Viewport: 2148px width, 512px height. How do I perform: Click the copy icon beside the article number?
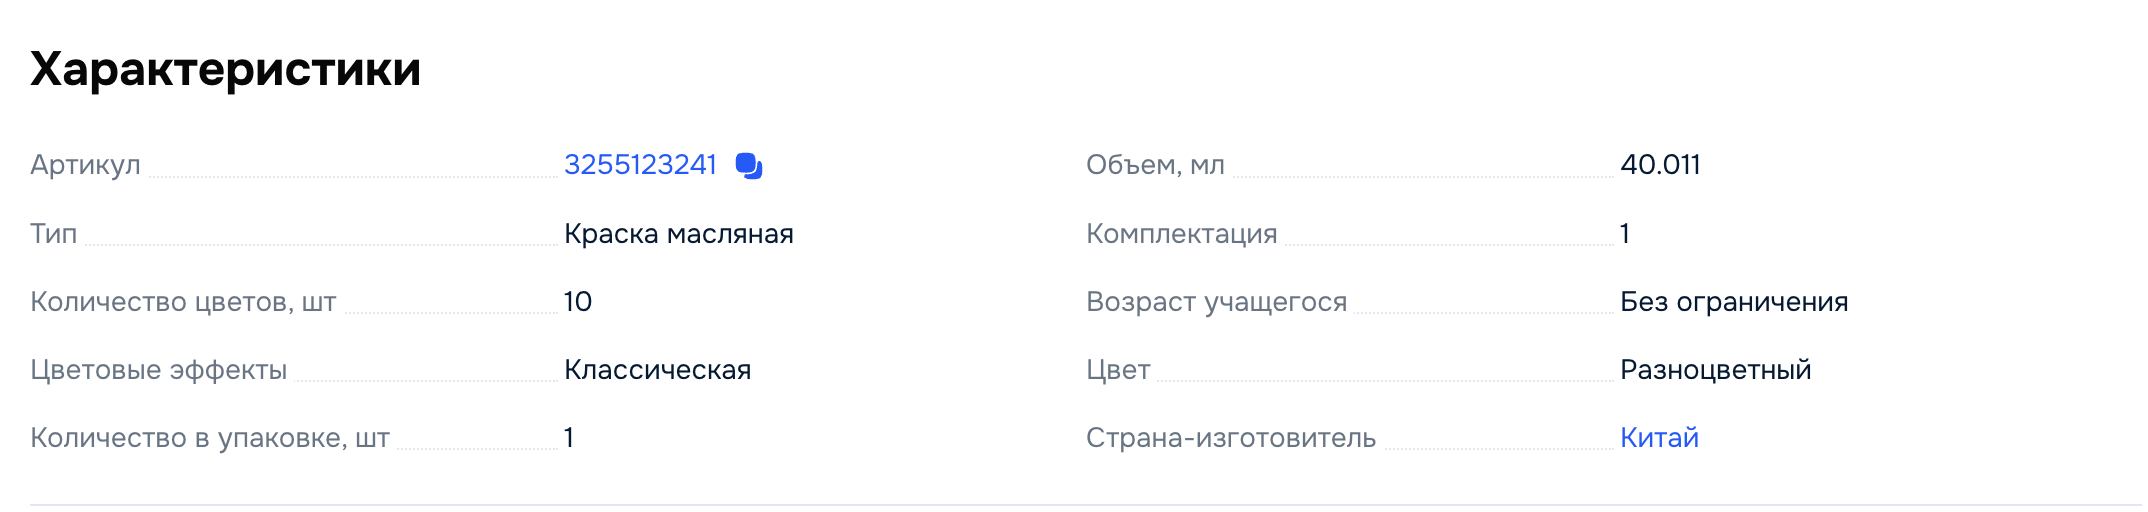(748, 165)
